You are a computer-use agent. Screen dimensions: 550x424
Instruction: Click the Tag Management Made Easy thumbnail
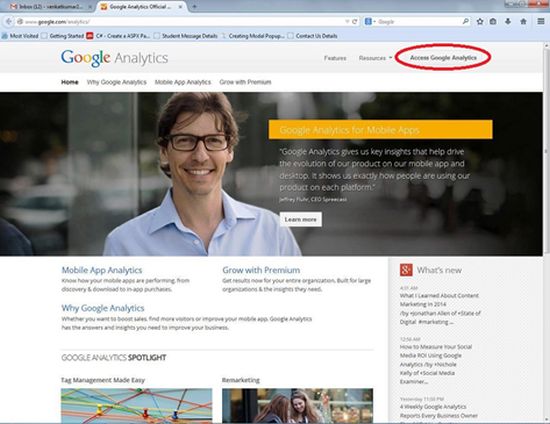pyautogui.click(x=136, y=405)
